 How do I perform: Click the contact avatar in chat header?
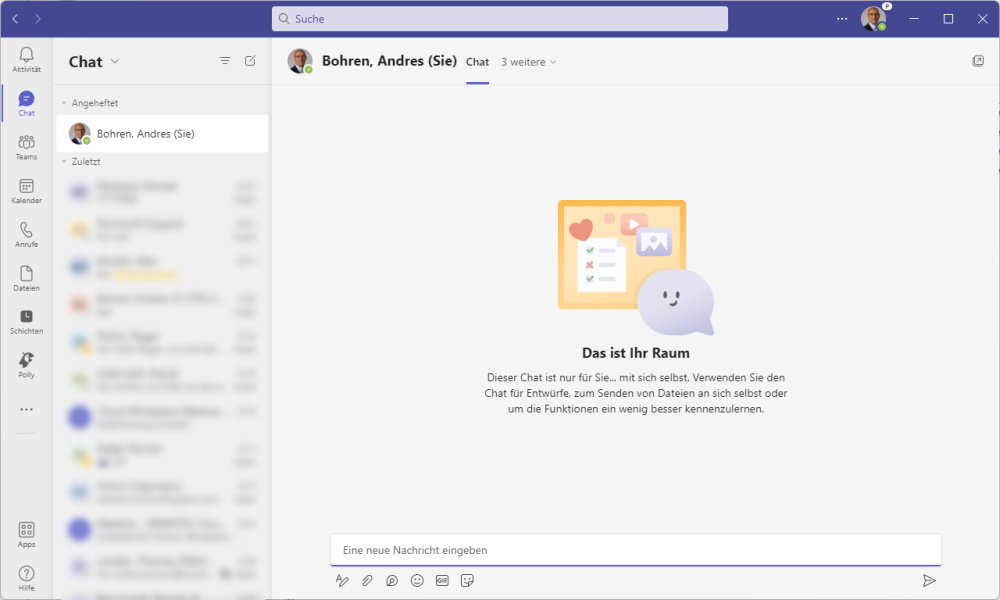[300, 61]
